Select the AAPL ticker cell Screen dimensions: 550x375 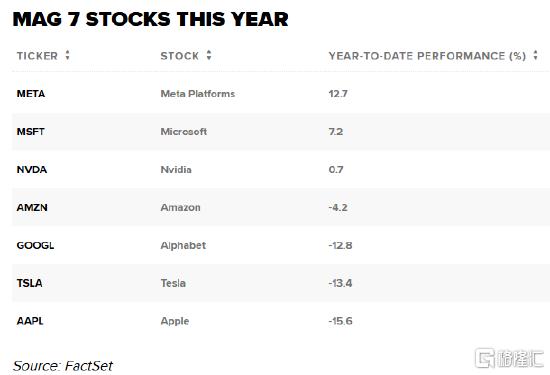30,321
